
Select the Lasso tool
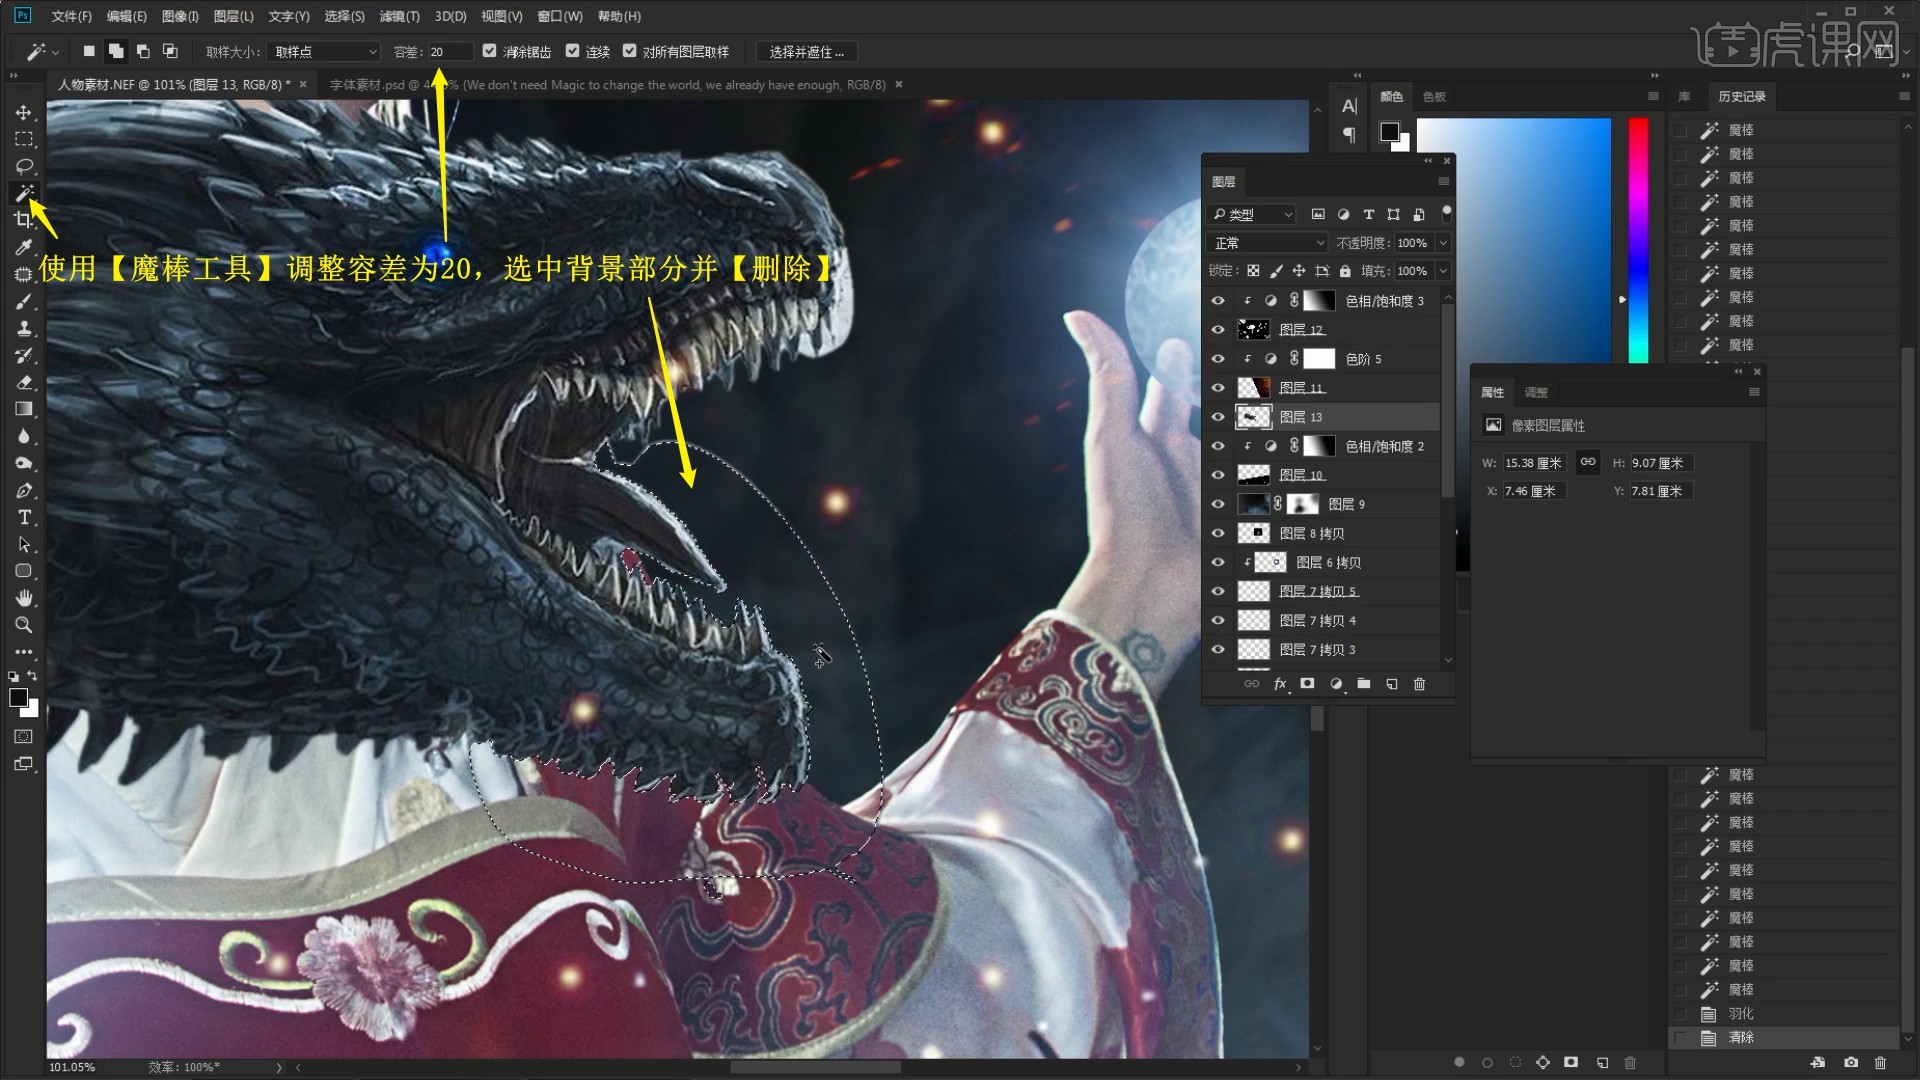point(24,166)
